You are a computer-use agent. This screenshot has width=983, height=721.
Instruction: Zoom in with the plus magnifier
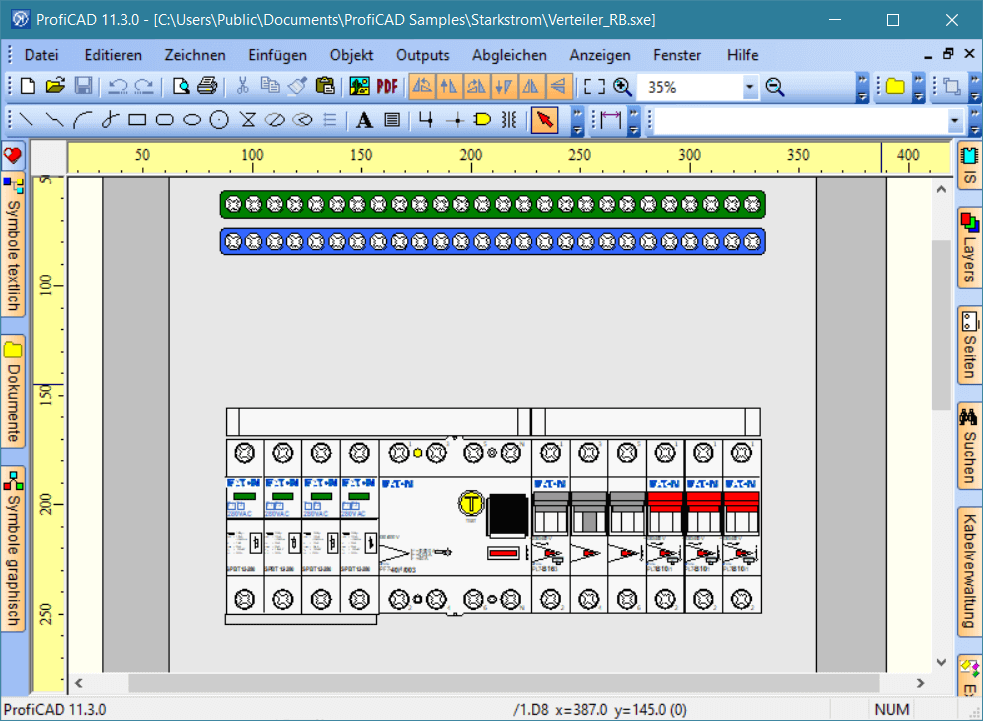pos(623,87)
